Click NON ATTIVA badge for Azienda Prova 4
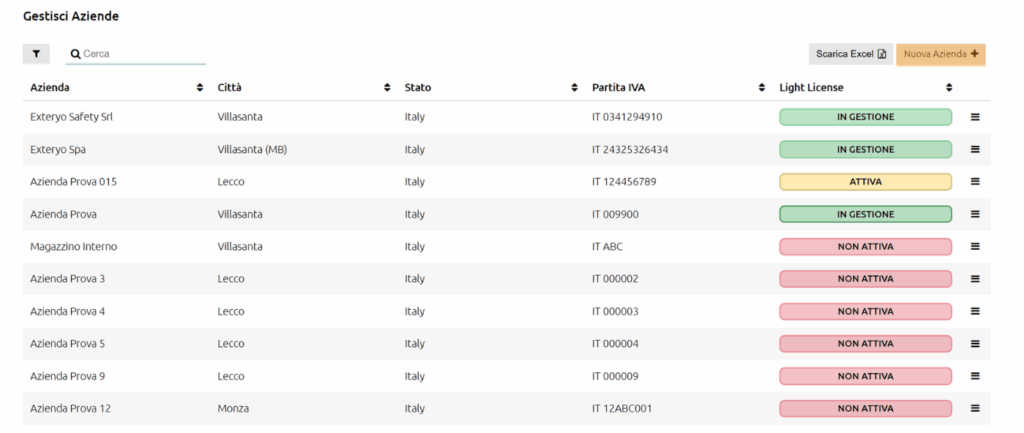 point(865,312)
